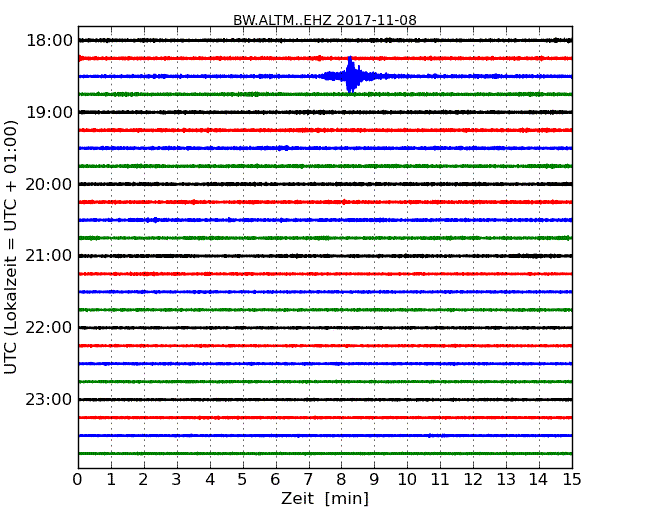This screenshot has width=650, height=520.
Task: Click the green trace just above 19:00
Action: 325,94
